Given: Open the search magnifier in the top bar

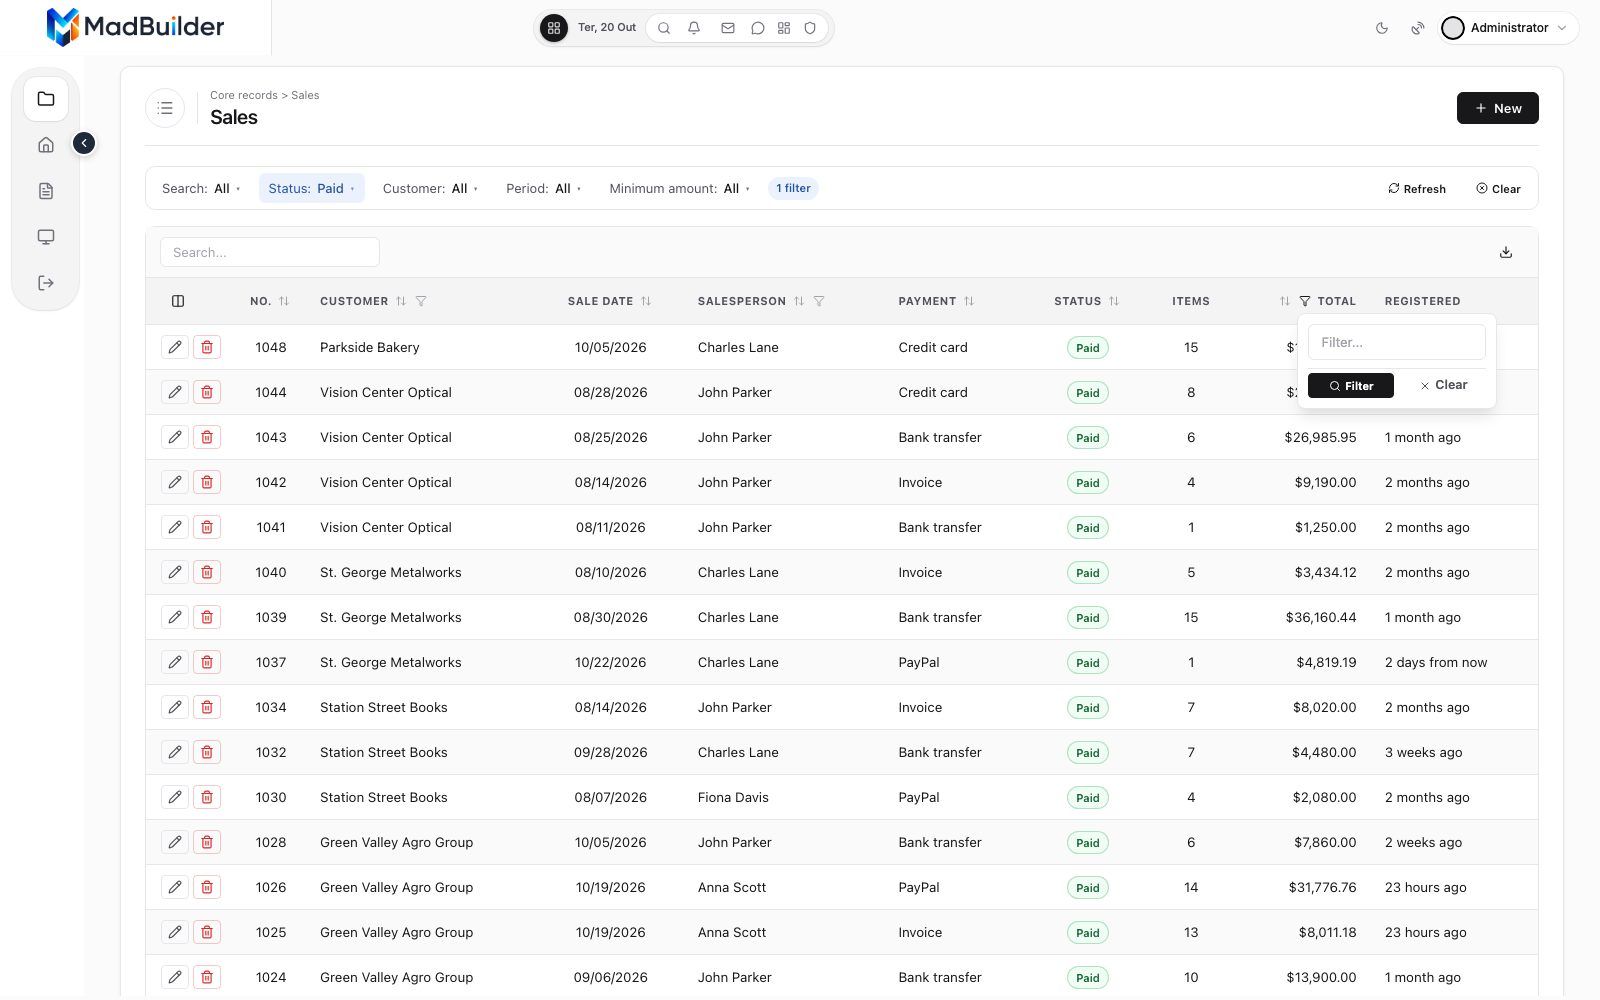Looking at the screenshot, I should 664,28.
